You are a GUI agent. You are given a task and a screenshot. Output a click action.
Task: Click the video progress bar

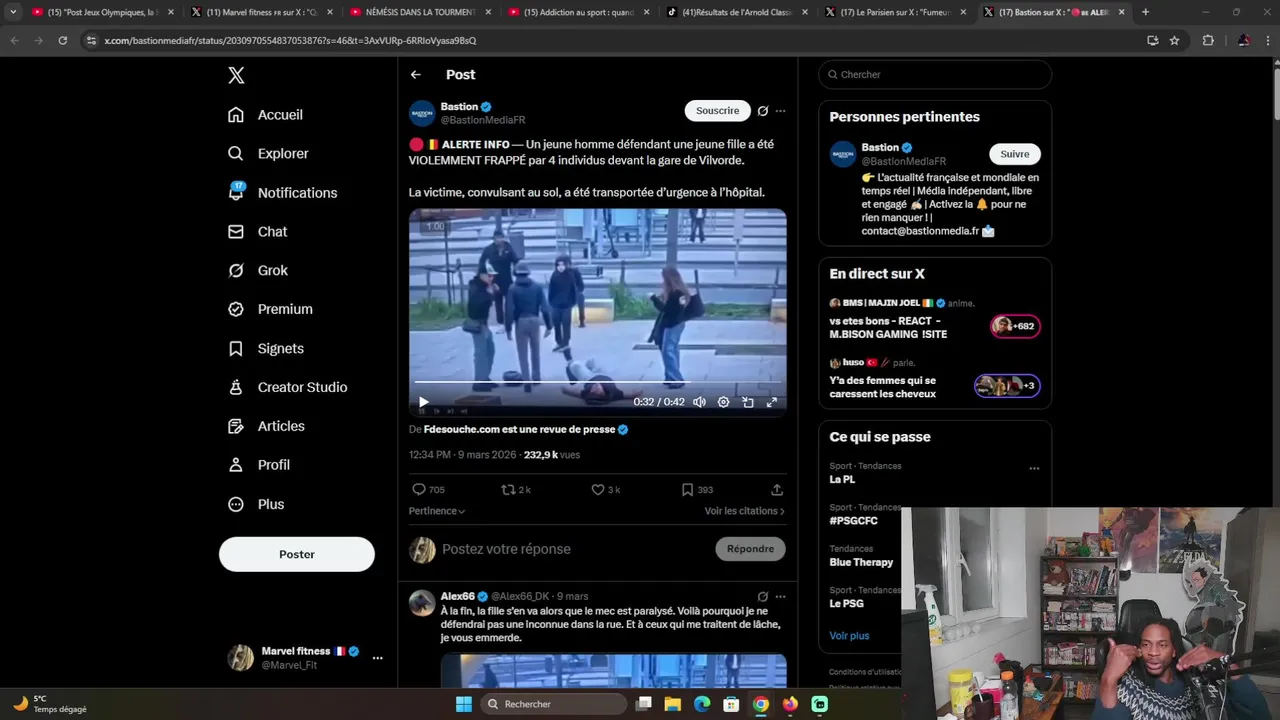click(597, 382)
